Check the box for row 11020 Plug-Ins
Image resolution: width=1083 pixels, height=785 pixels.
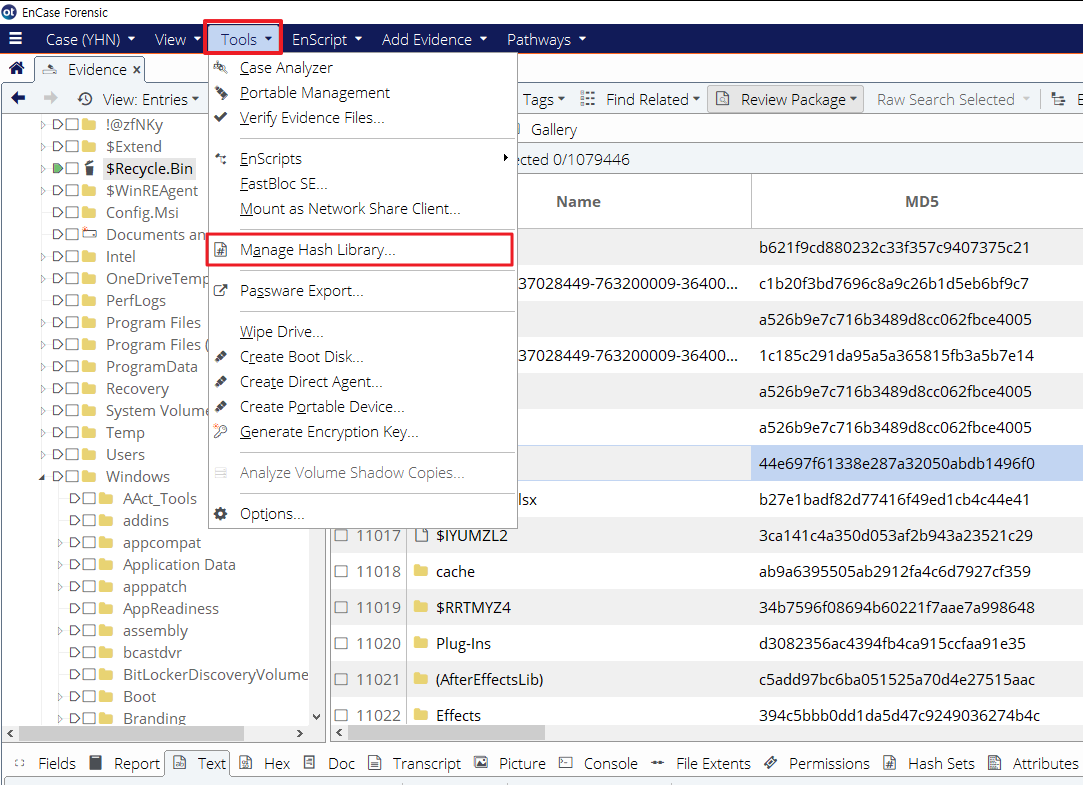coord(341,643)
